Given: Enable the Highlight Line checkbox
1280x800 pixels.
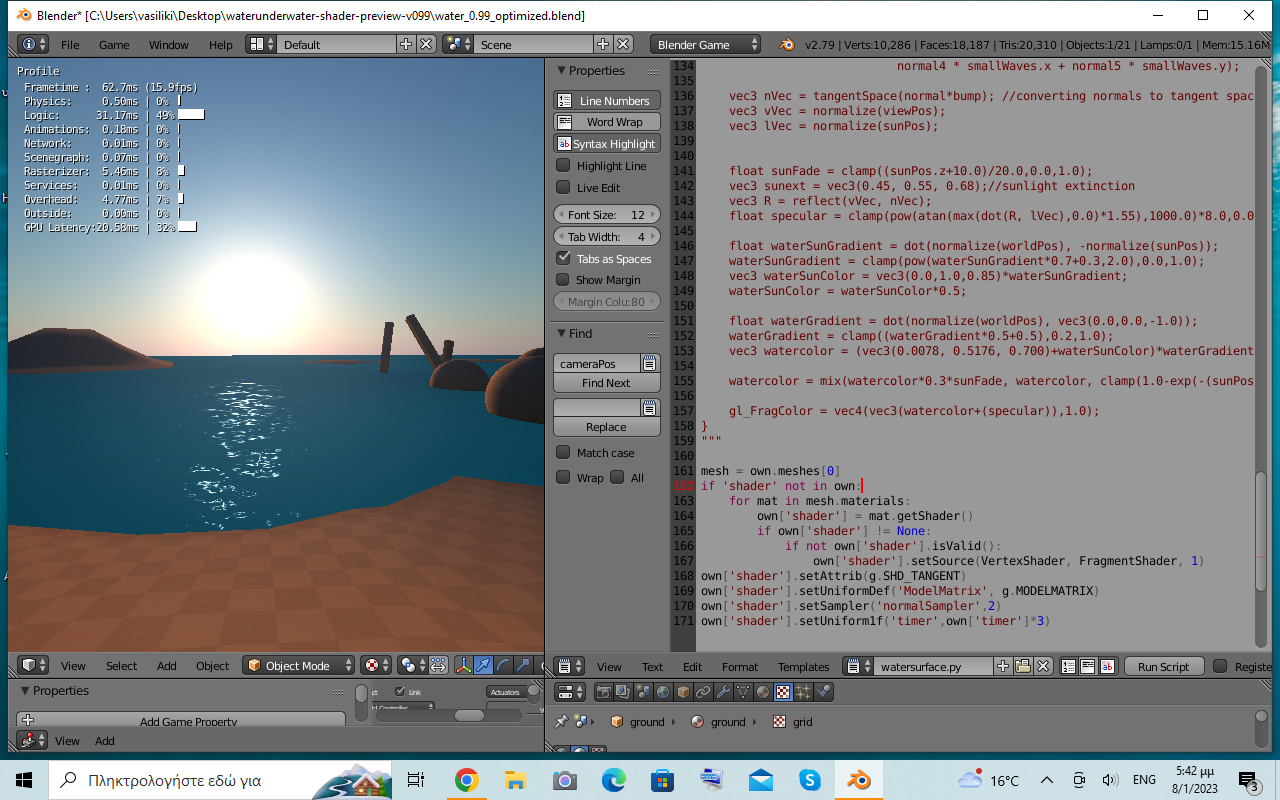Looking at the screenshot, I should pos(563,166).
